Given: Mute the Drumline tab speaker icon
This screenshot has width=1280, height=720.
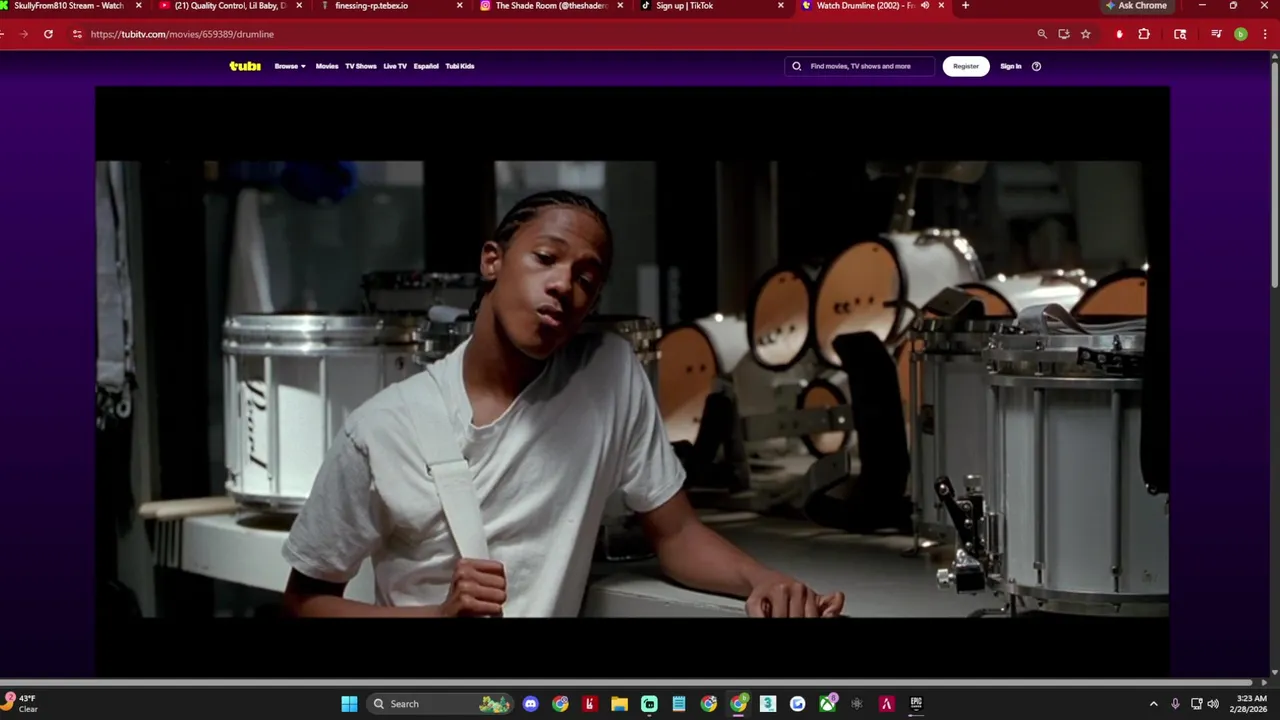Looking at the screenshot, I should pos(925,6).
